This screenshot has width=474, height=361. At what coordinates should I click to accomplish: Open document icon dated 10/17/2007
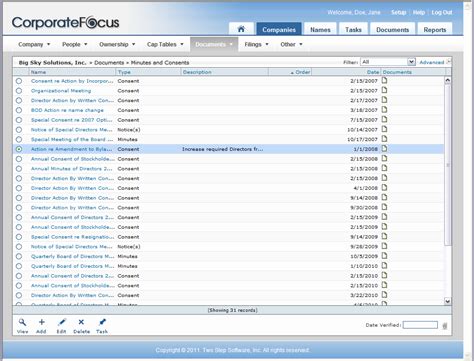(384, 139)
